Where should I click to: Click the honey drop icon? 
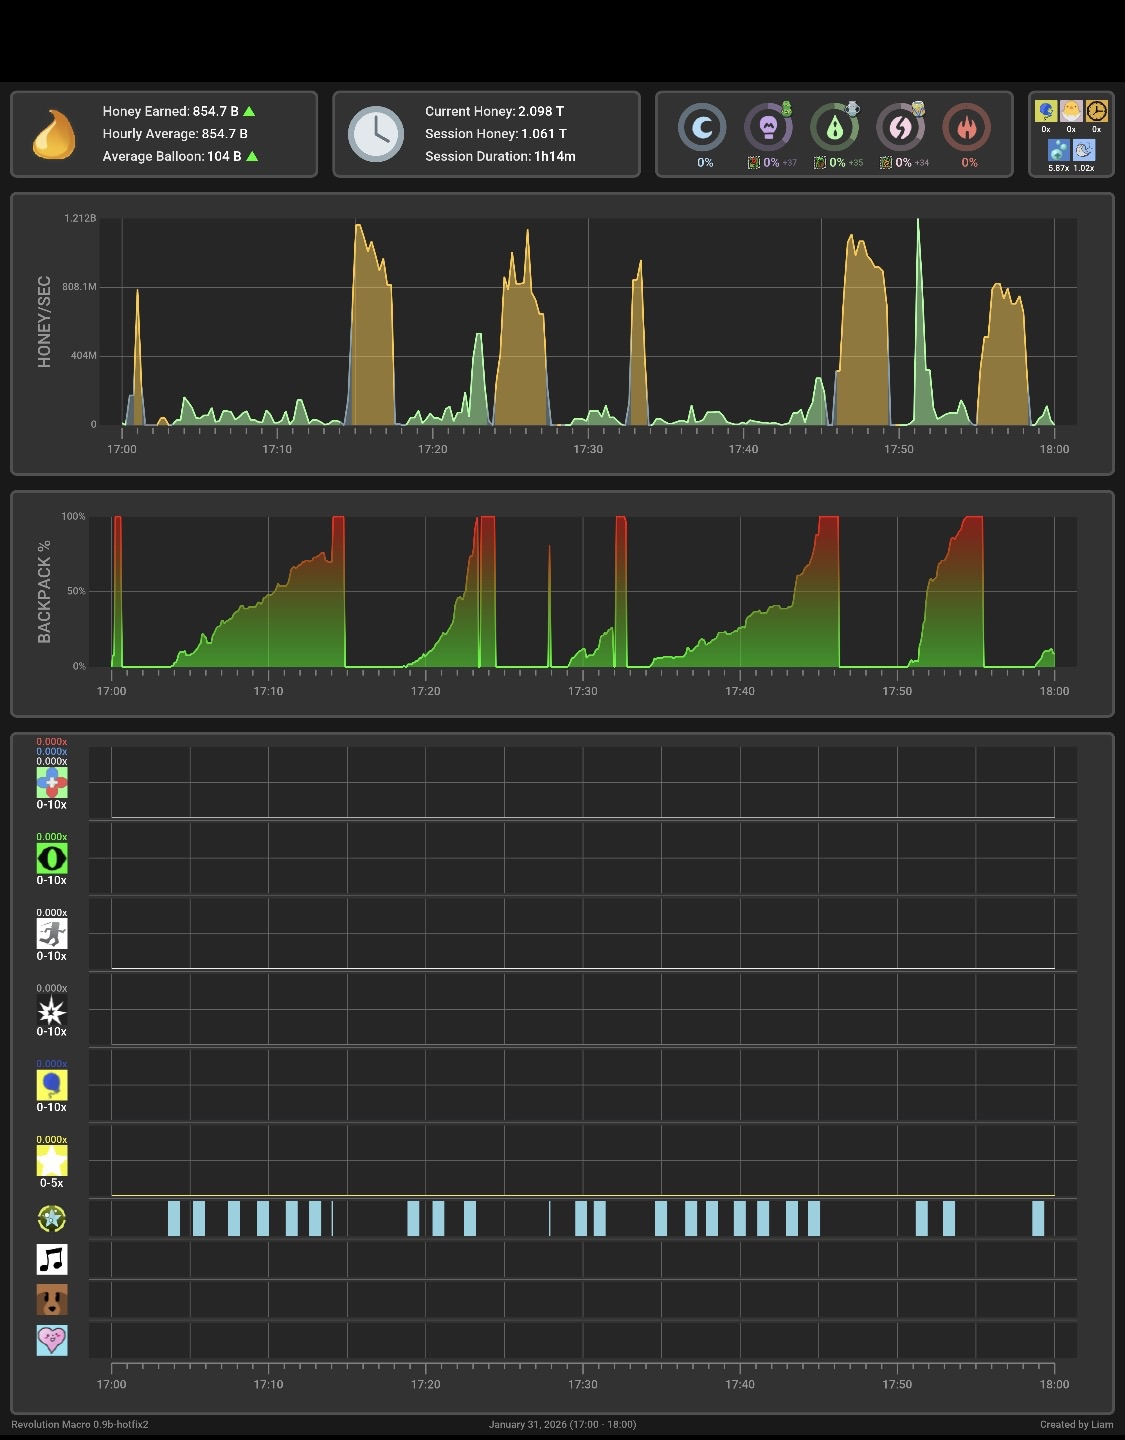coord(54,134)
